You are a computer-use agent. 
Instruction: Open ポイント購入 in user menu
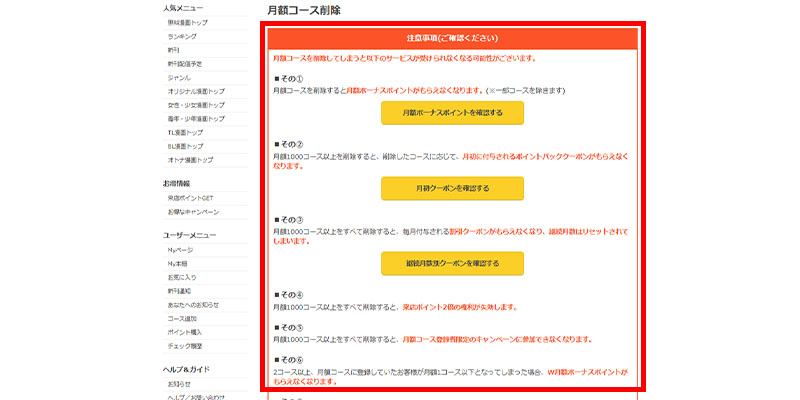coord(185,332)
